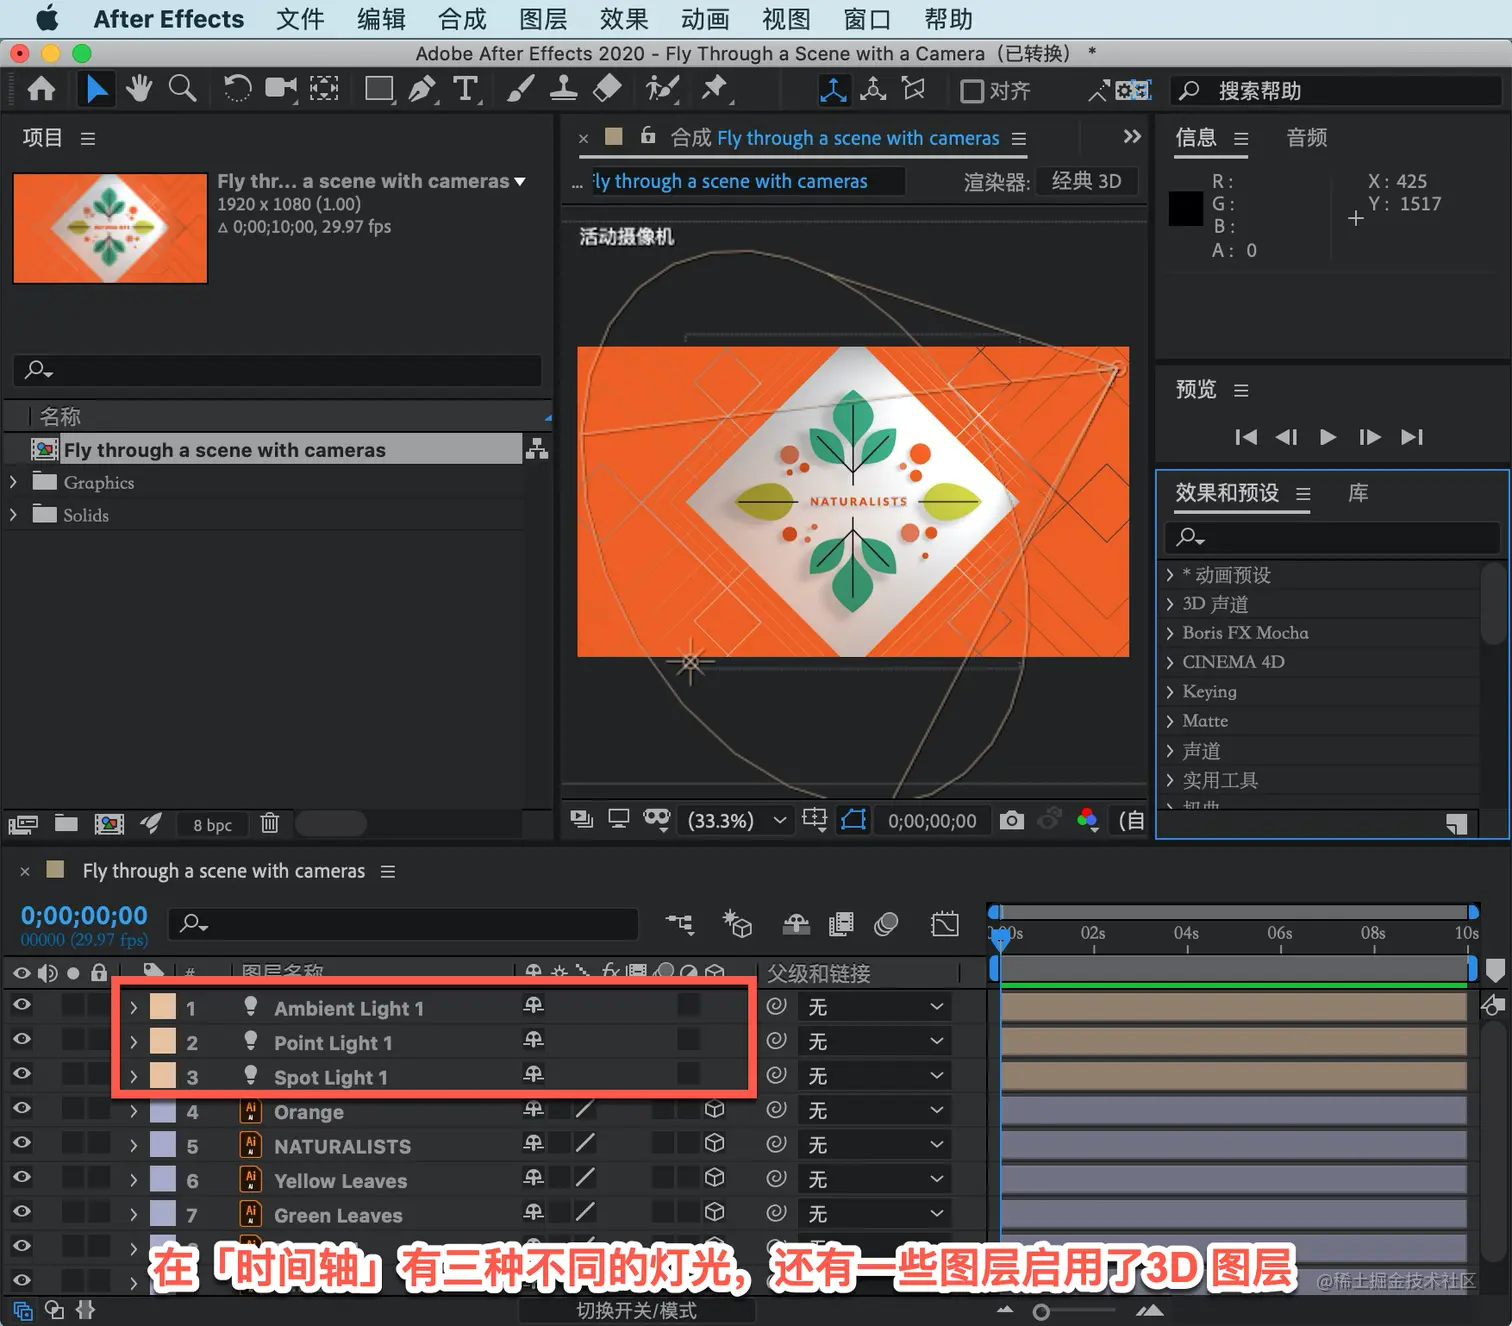Select the Pan Behind anchor point tool
This screenshot has height=1326, width=1512.
[x=324, y=90]
